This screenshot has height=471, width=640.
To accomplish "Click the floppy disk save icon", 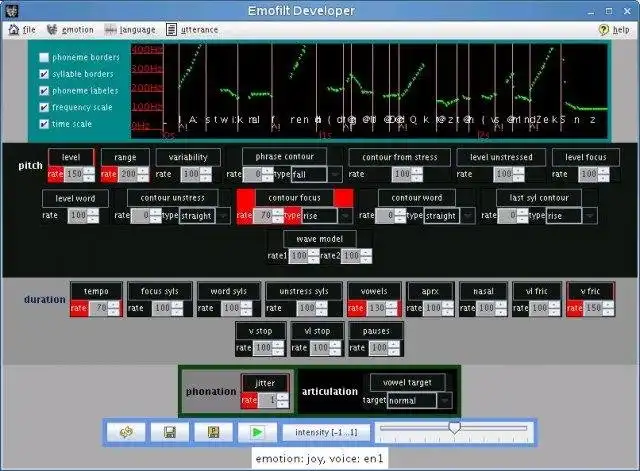I will [x=169, y=432].
